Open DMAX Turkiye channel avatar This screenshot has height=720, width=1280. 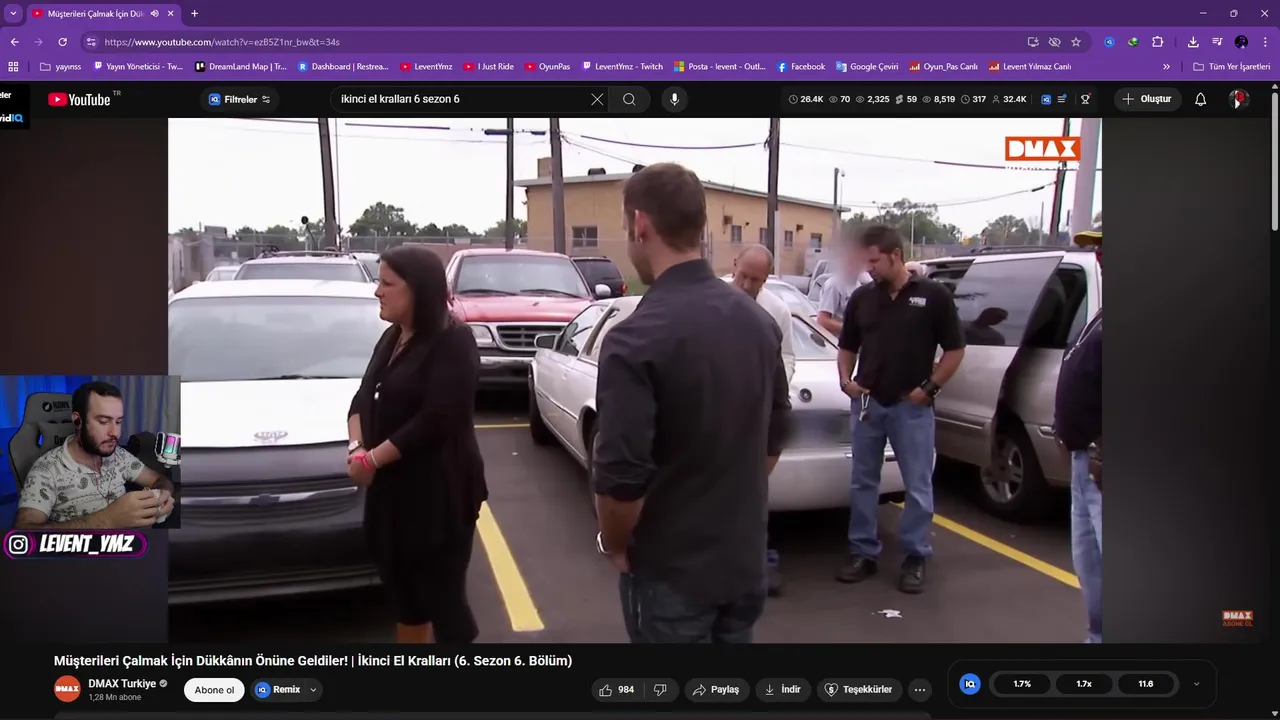tap(67, 689)
